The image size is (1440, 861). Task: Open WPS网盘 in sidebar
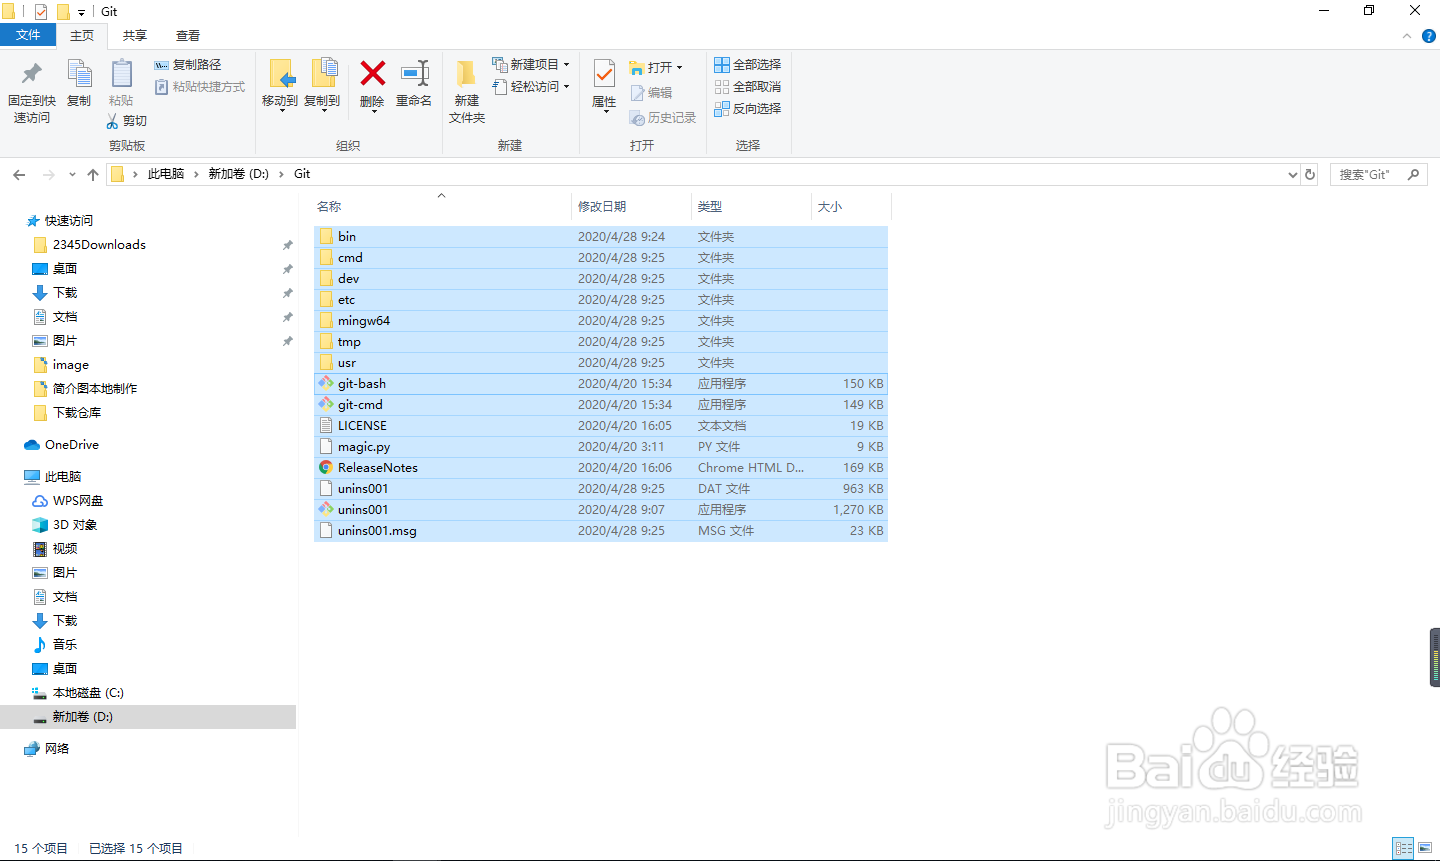[x=77, y=501]
